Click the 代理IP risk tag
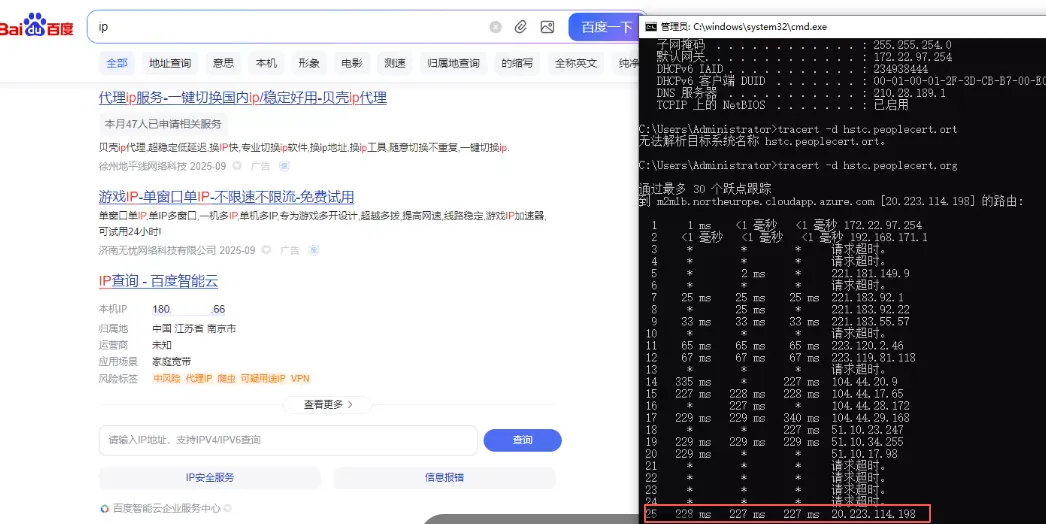This screenshot has height=524, width=1046. (x=198, y=378)
